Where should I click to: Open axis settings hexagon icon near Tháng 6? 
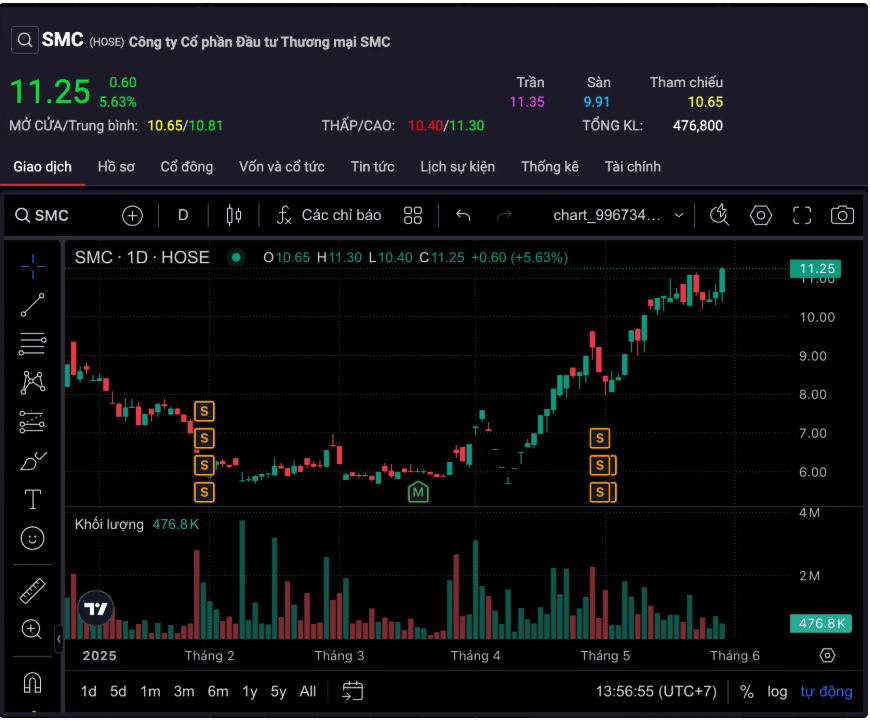[x=827, y=656]
